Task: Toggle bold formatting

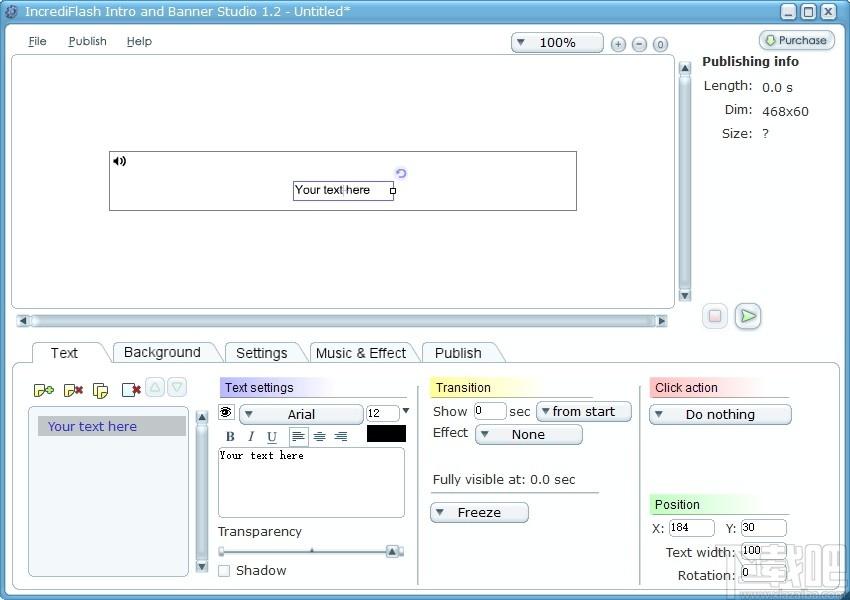Action: coord(230,436)
